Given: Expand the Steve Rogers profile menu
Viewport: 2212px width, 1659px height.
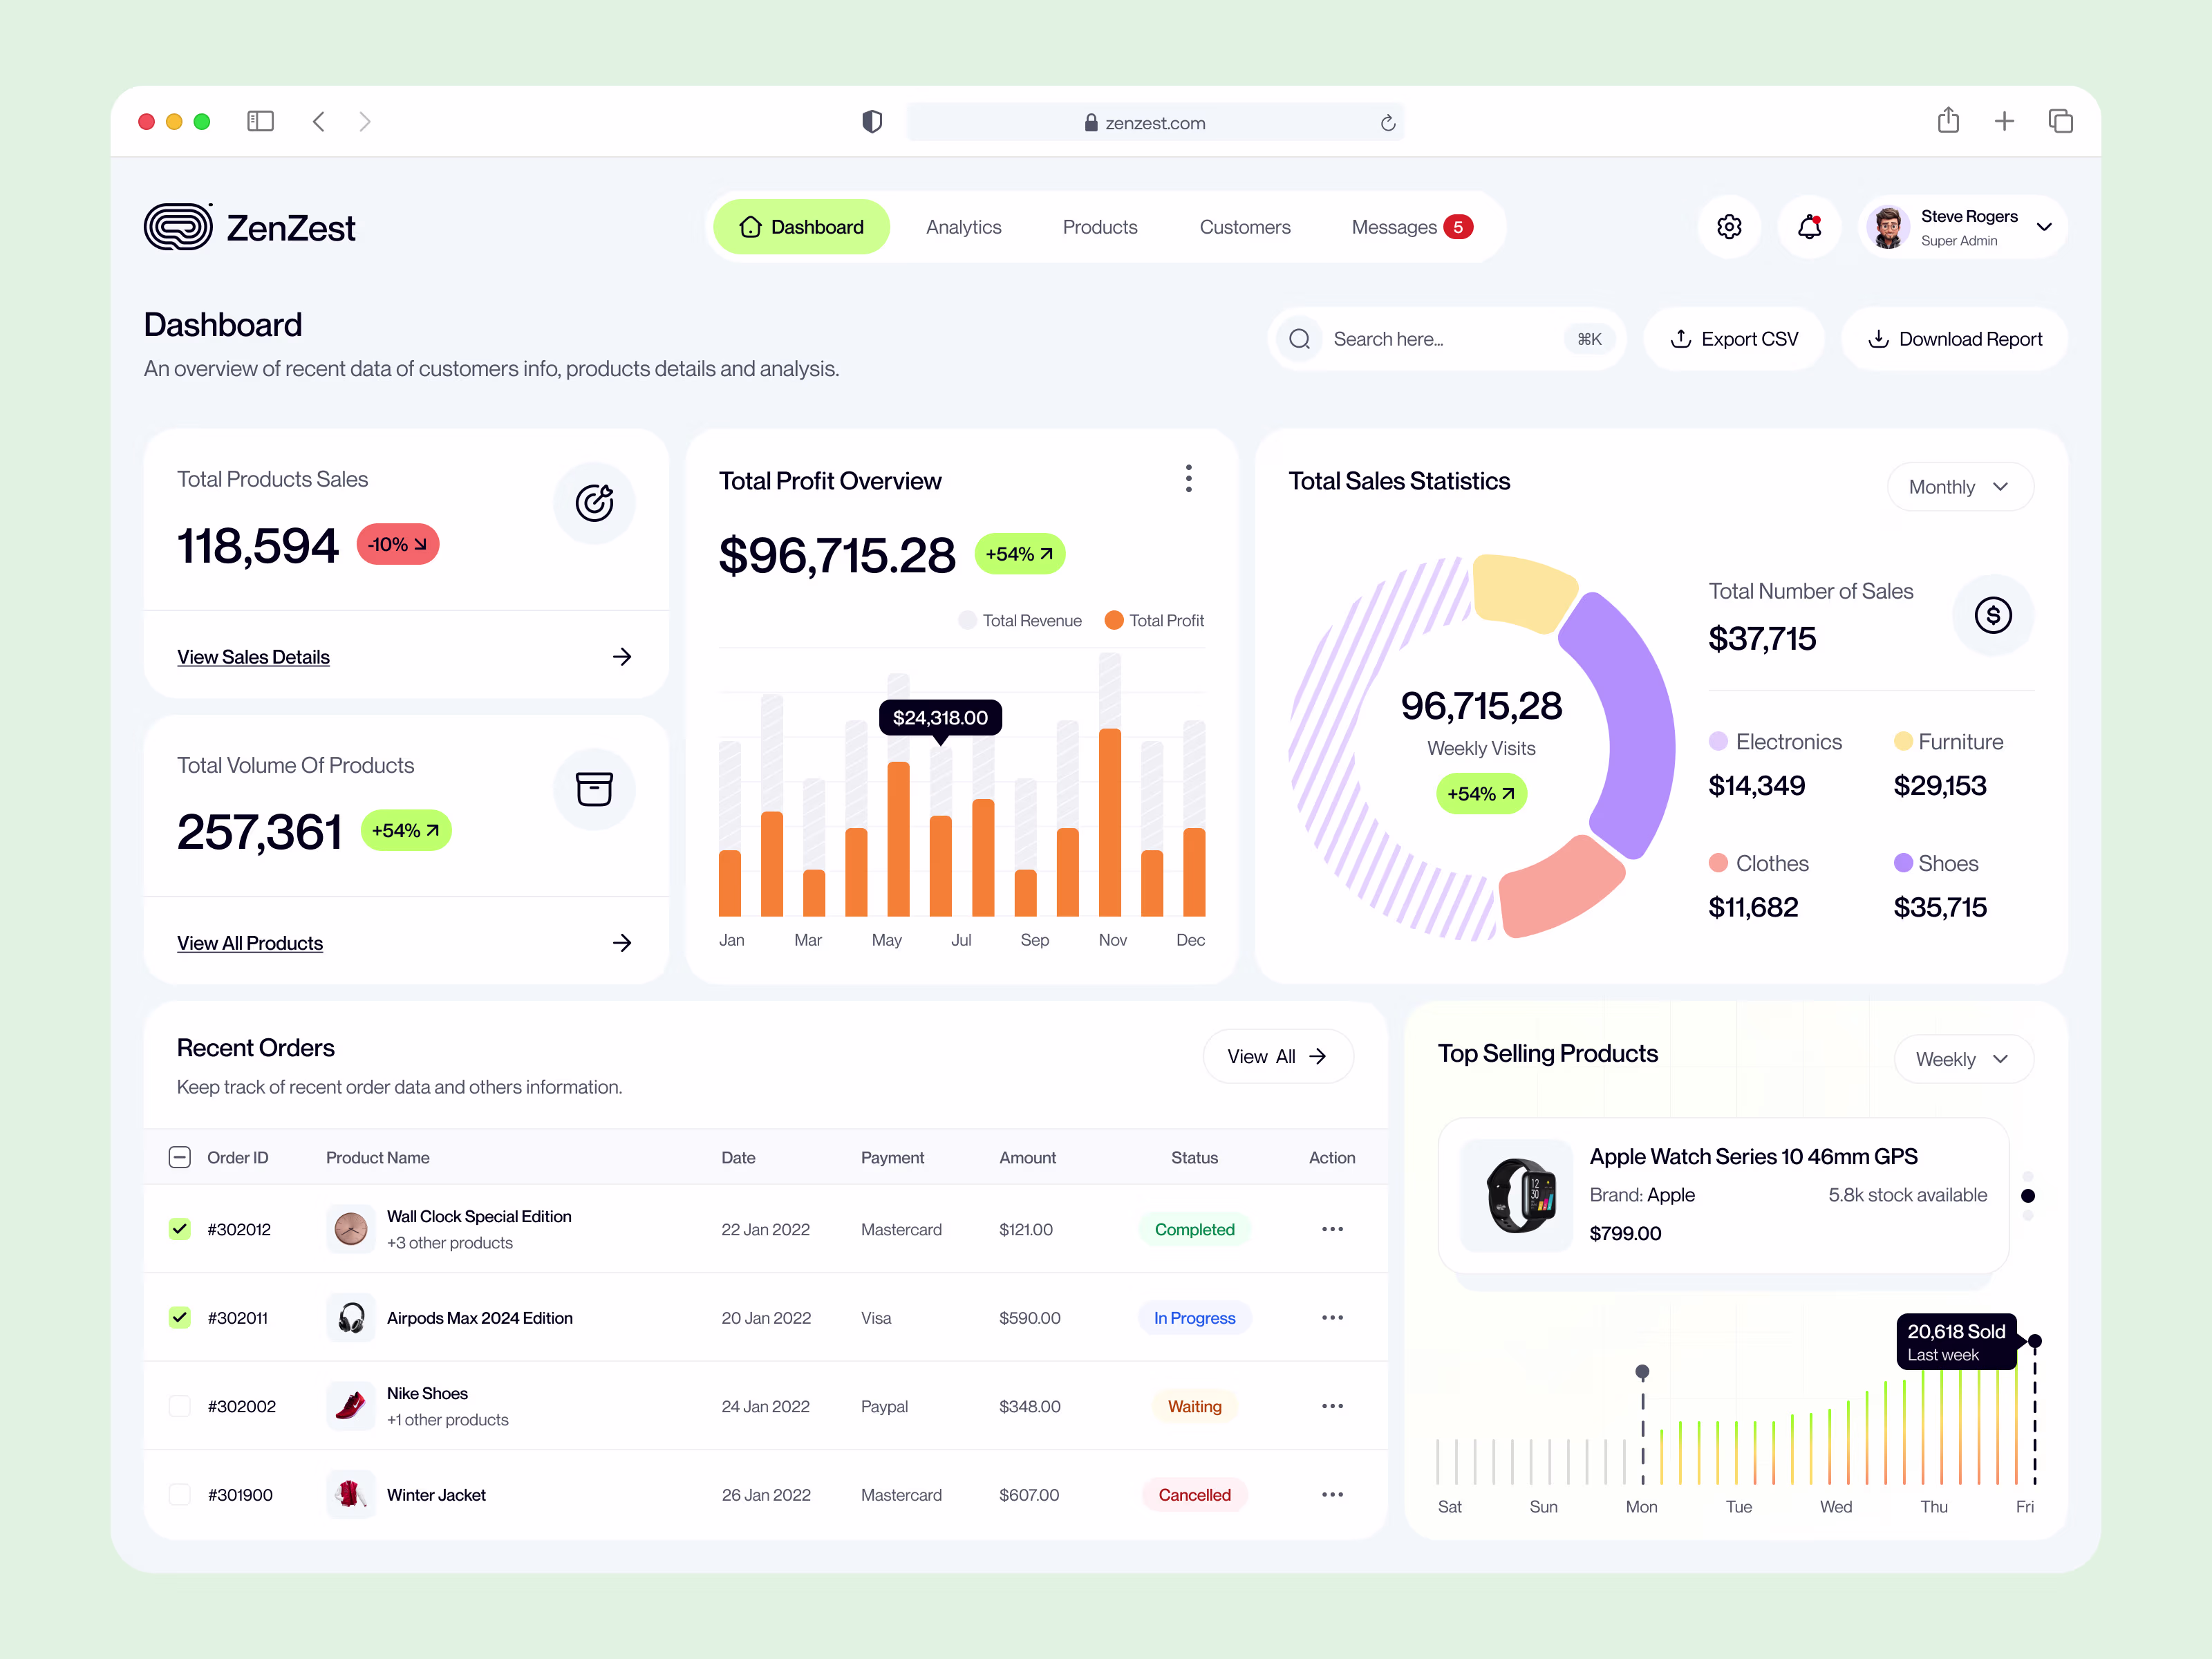Looking at the screenshot, I should click(2044, 226).
